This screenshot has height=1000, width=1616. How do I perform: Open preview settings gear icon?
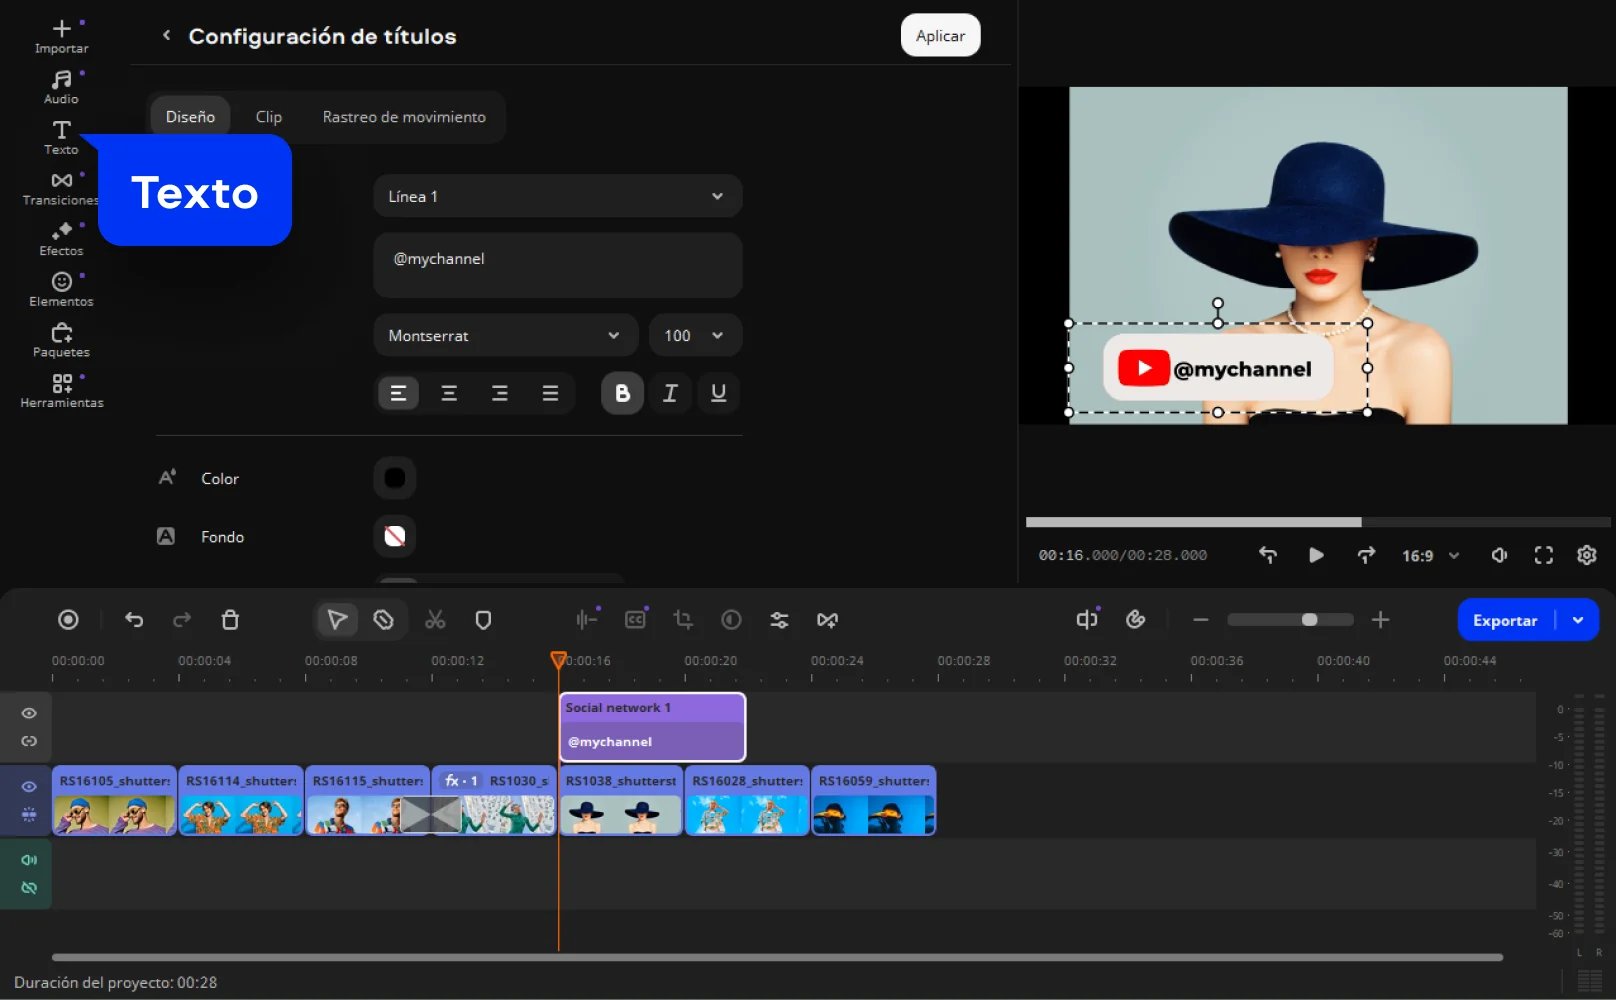pos(1586,555)
